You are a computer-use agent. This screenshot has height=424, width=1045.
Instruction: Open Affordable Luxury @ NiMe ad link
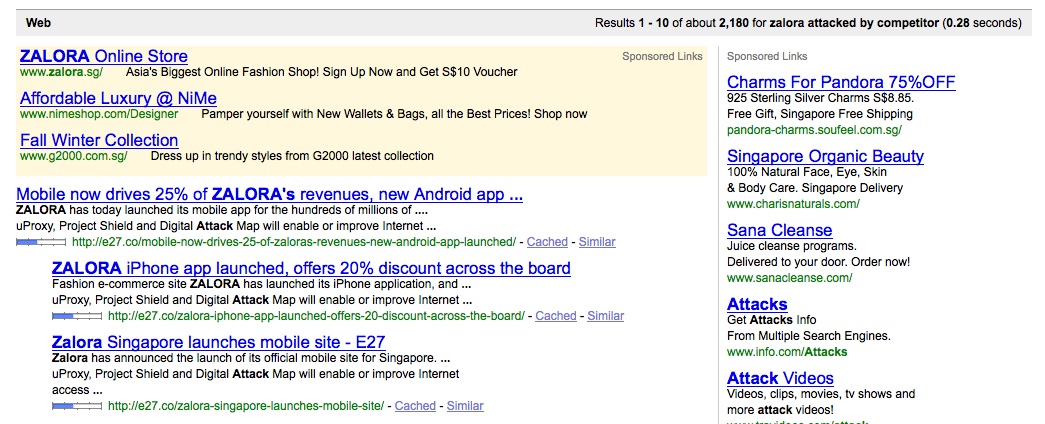tap(118, 98)
